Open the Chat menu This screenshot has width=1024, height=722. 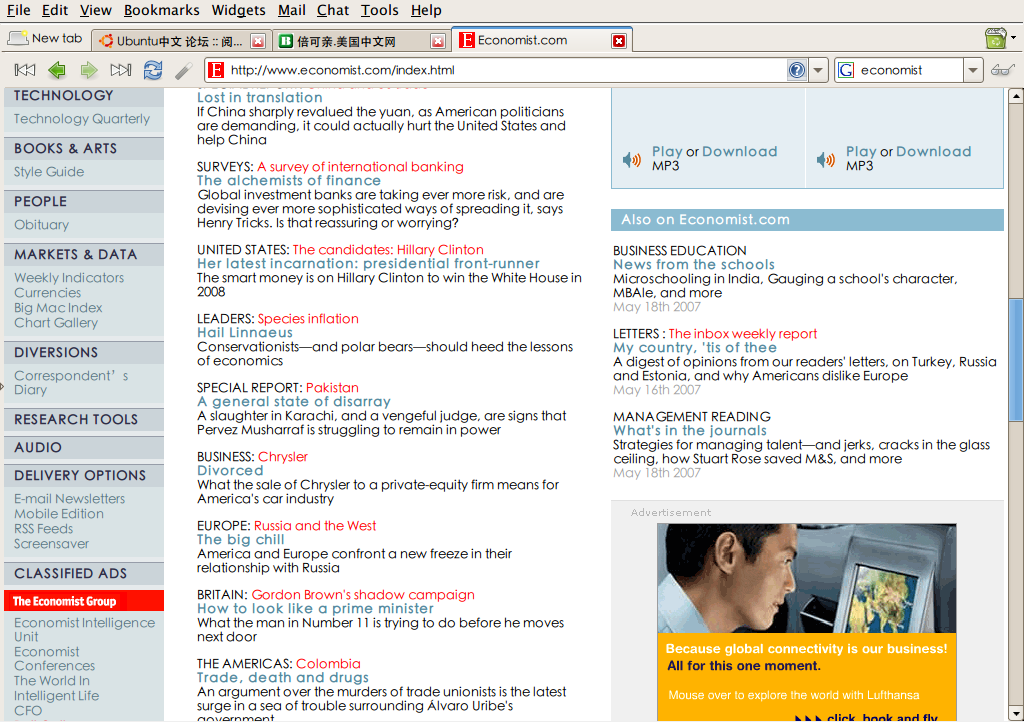click(332, 10)
